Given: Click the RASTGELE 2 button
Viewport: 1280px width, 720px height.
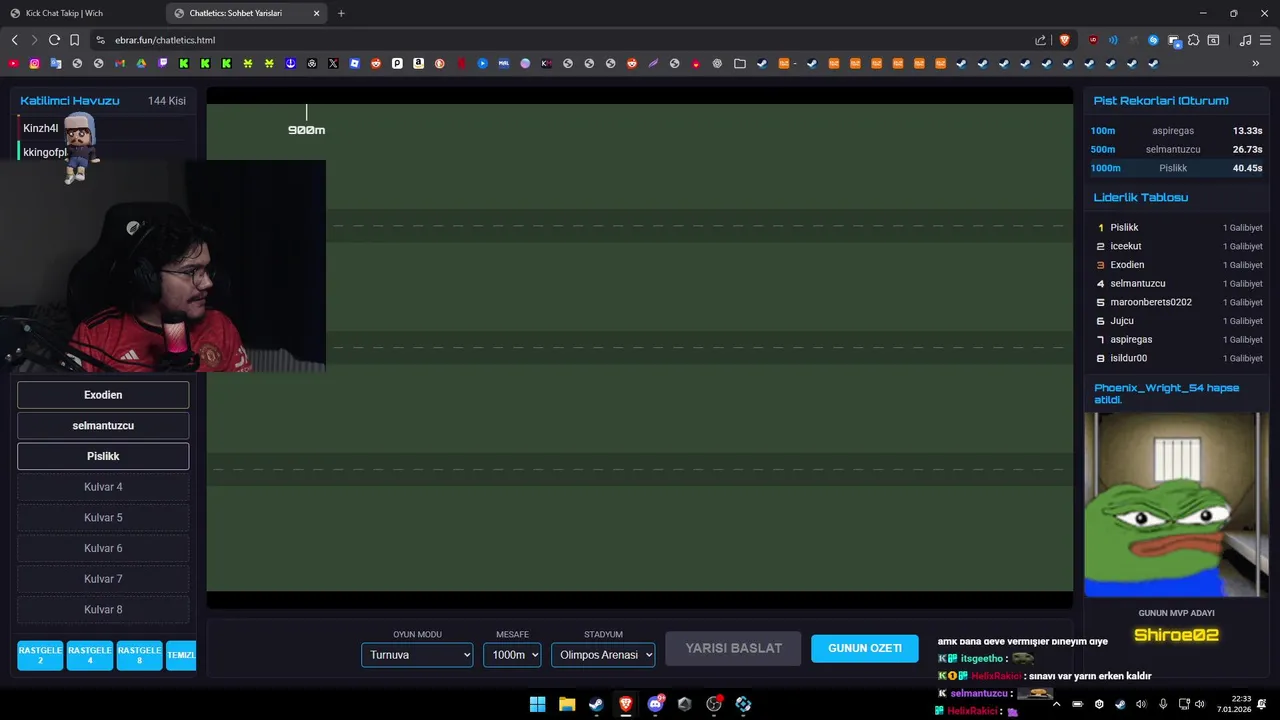Looking at the screenshot, I should point(40,655).
